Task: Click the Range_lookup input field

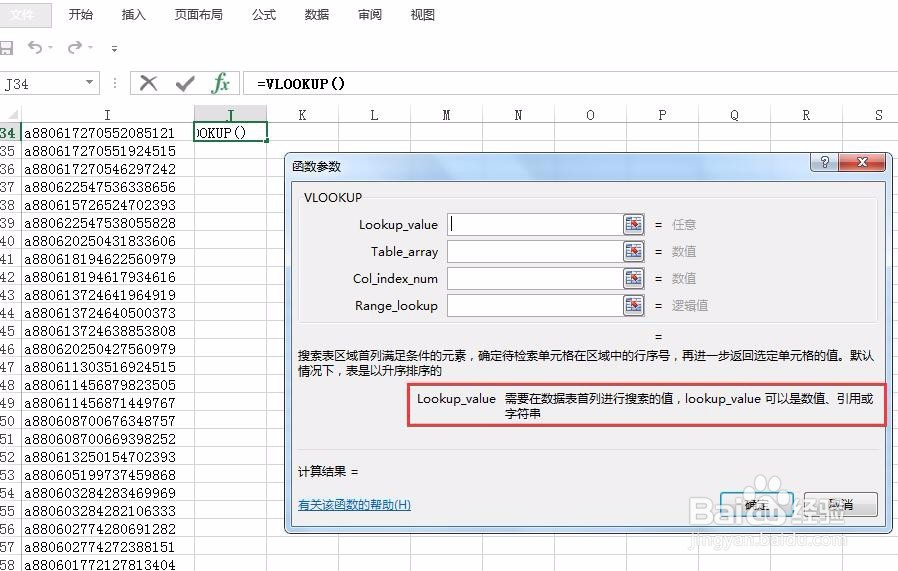Action: [x=534, y=305]
